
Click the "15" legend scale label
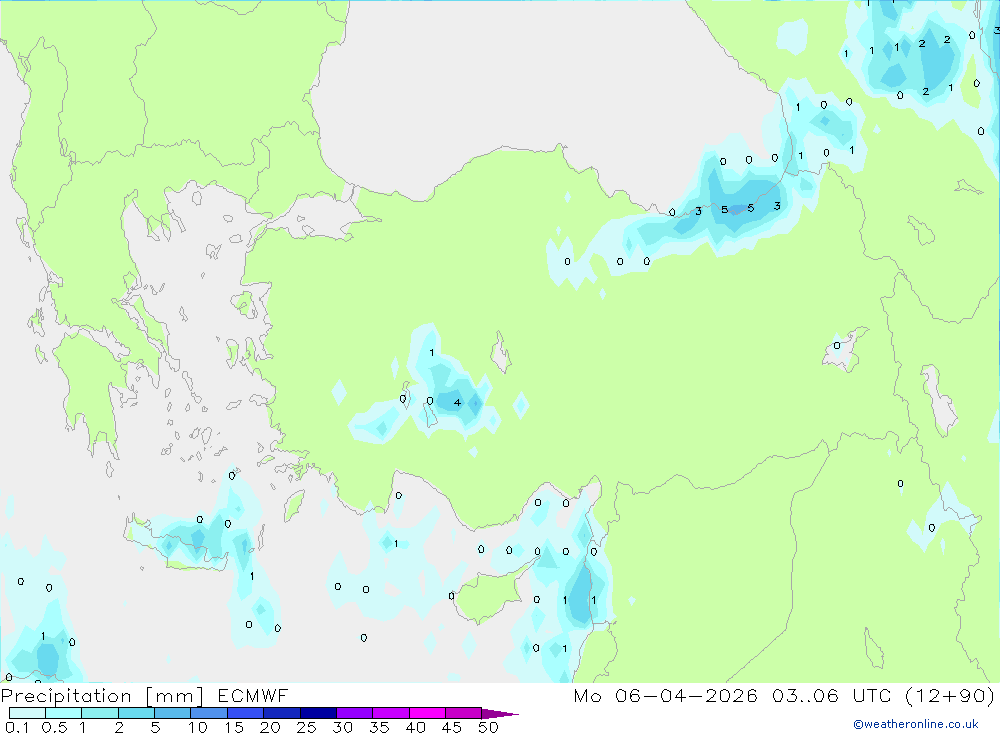tap(234, 727)
